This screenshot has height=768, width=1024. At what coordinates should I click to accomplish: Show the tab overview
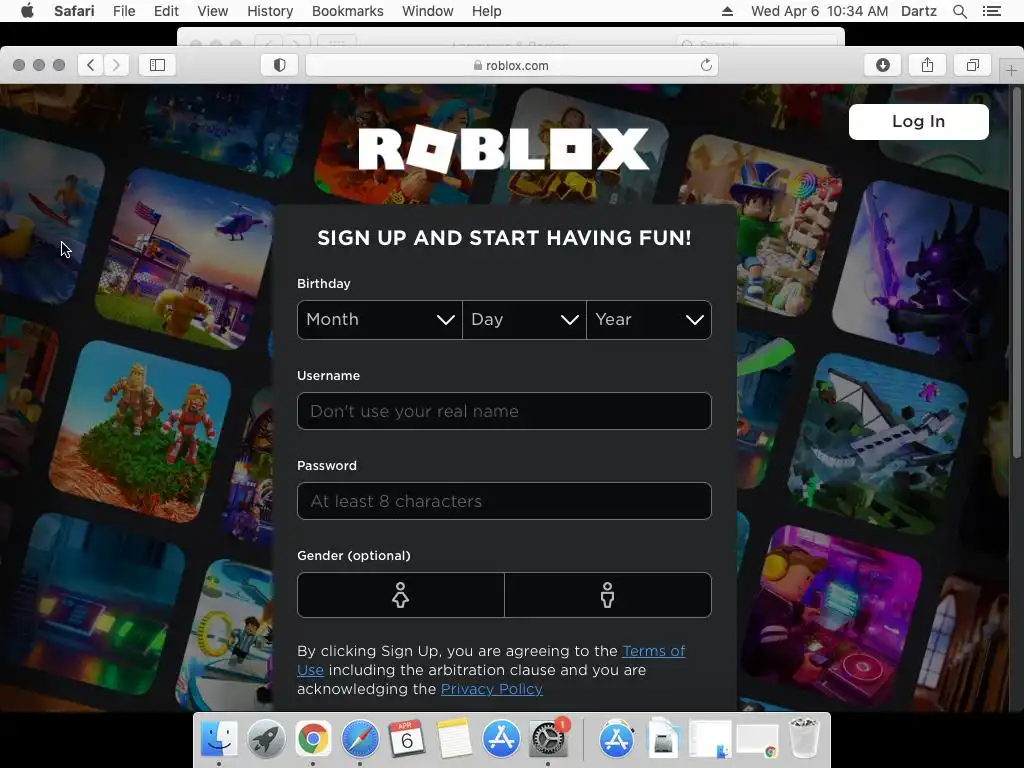(973, 65)
